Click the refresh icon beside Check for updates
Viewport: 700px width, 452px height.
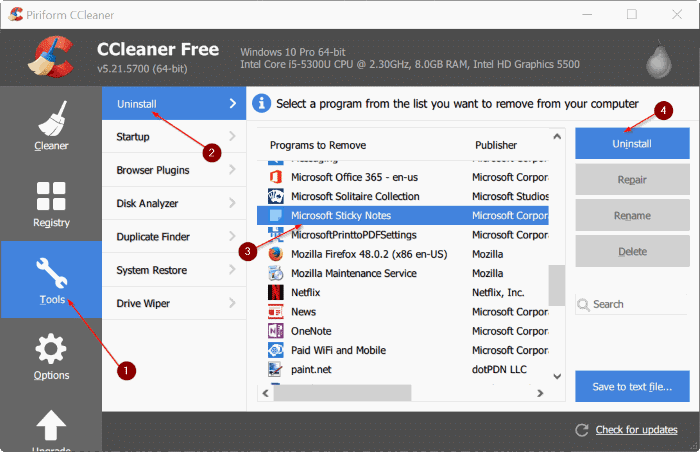pos(582,430)
